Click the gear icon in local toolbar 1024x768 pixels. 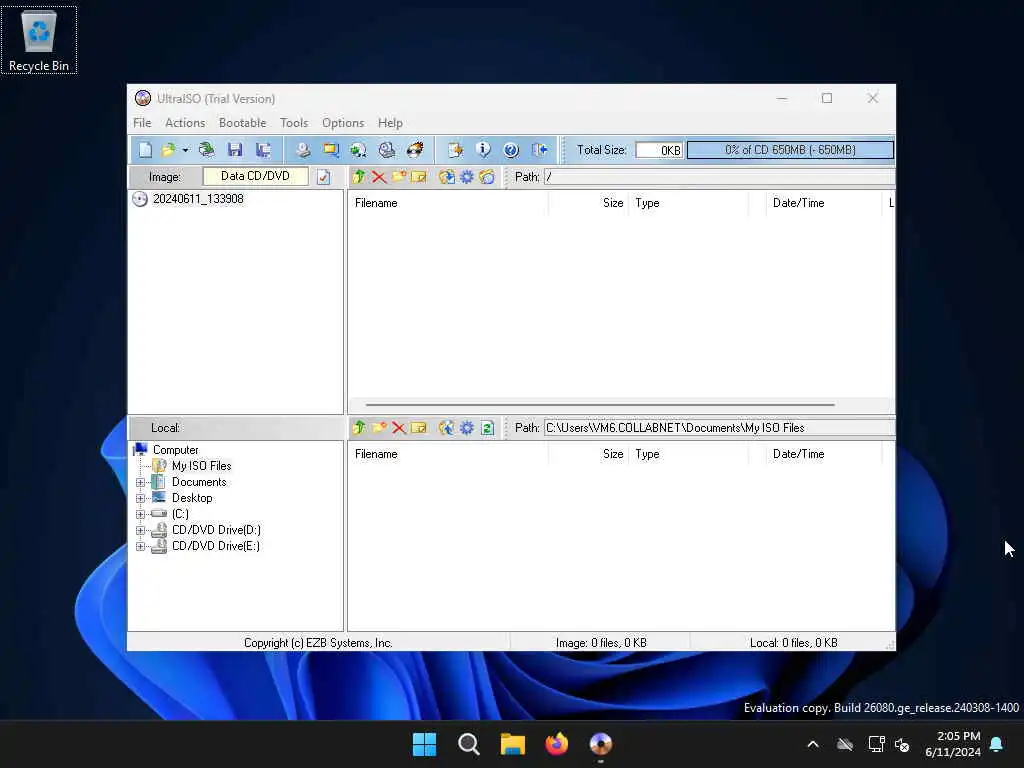467,428
